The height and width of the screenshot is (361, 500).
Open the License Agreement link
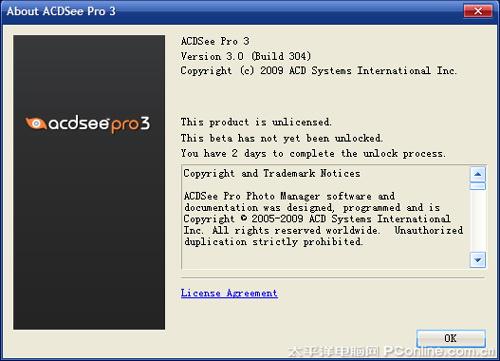(229, 293)
